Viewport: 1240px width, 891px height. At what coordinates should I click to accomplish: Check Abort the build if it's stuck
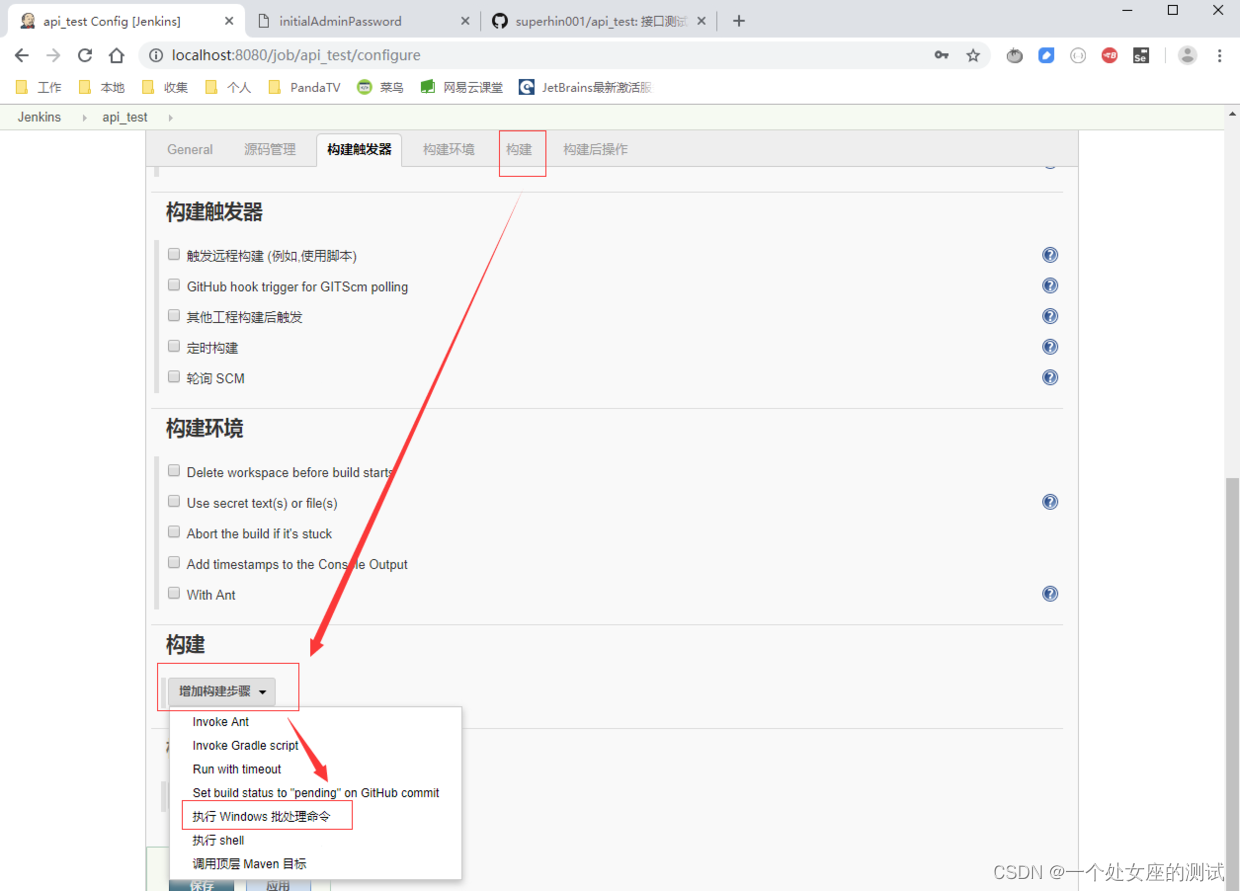[174, 532]
